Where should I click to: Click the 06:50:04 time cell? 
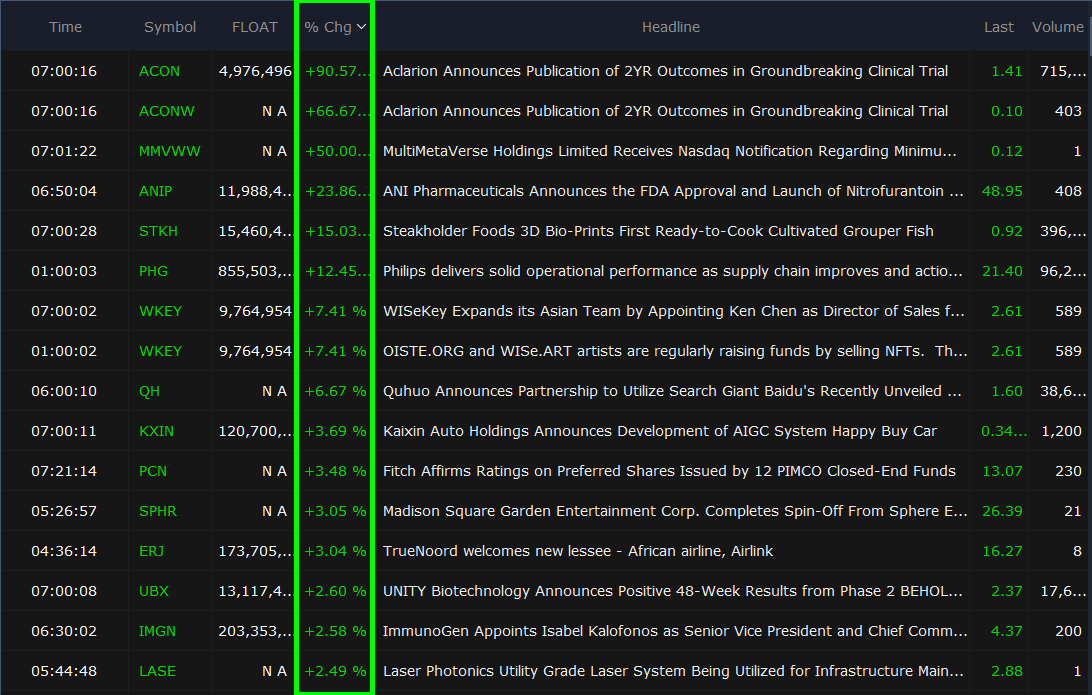[x=64, y=191]
